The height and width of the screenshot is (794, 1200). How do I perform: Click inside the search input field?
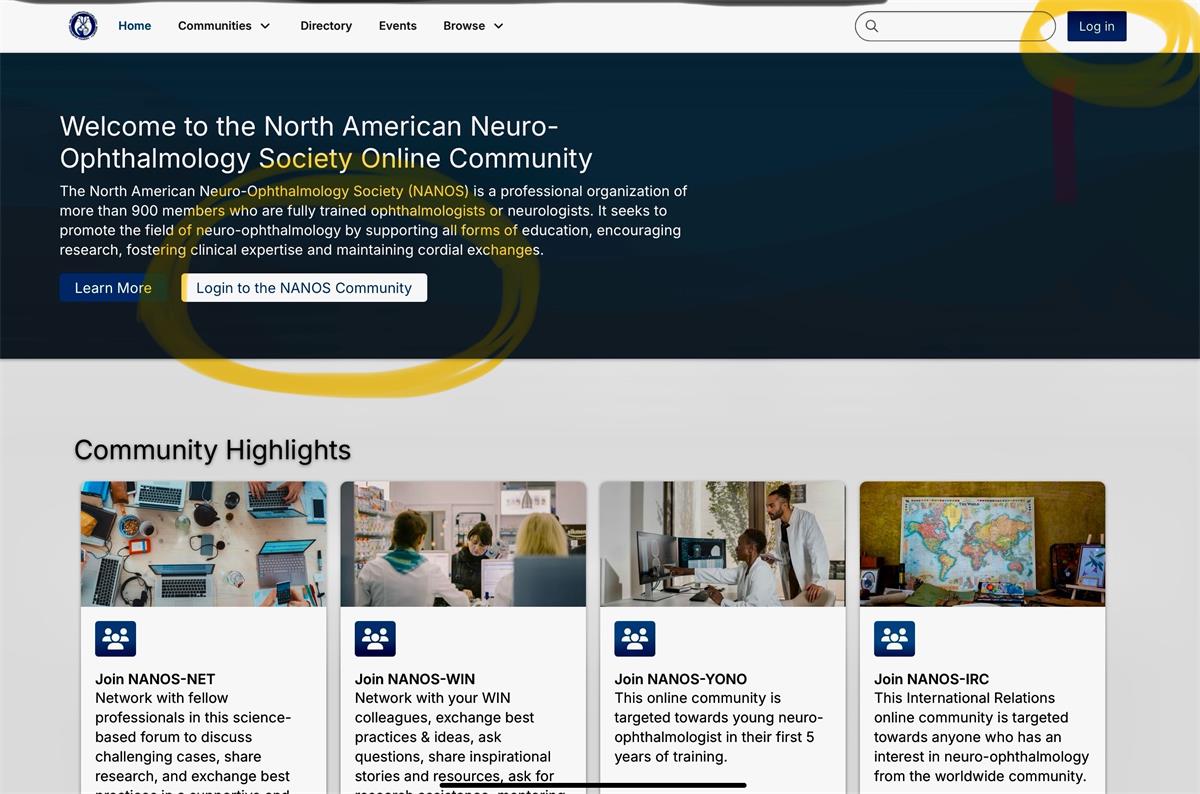pyautogui.click(x=955, y=26)
